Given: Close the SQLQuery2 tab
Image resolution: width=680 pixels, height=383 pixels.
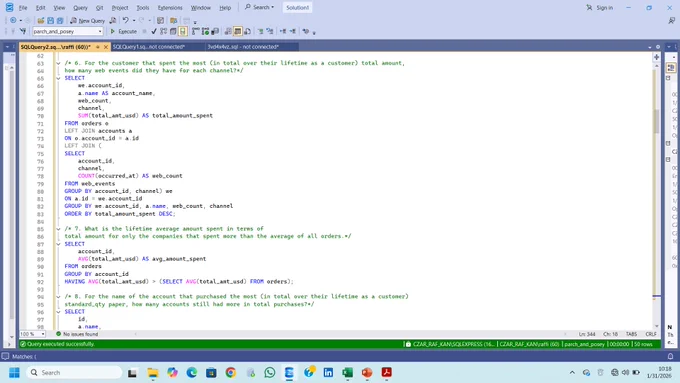Looking at the screenshot, I should (x=106, y=47).
